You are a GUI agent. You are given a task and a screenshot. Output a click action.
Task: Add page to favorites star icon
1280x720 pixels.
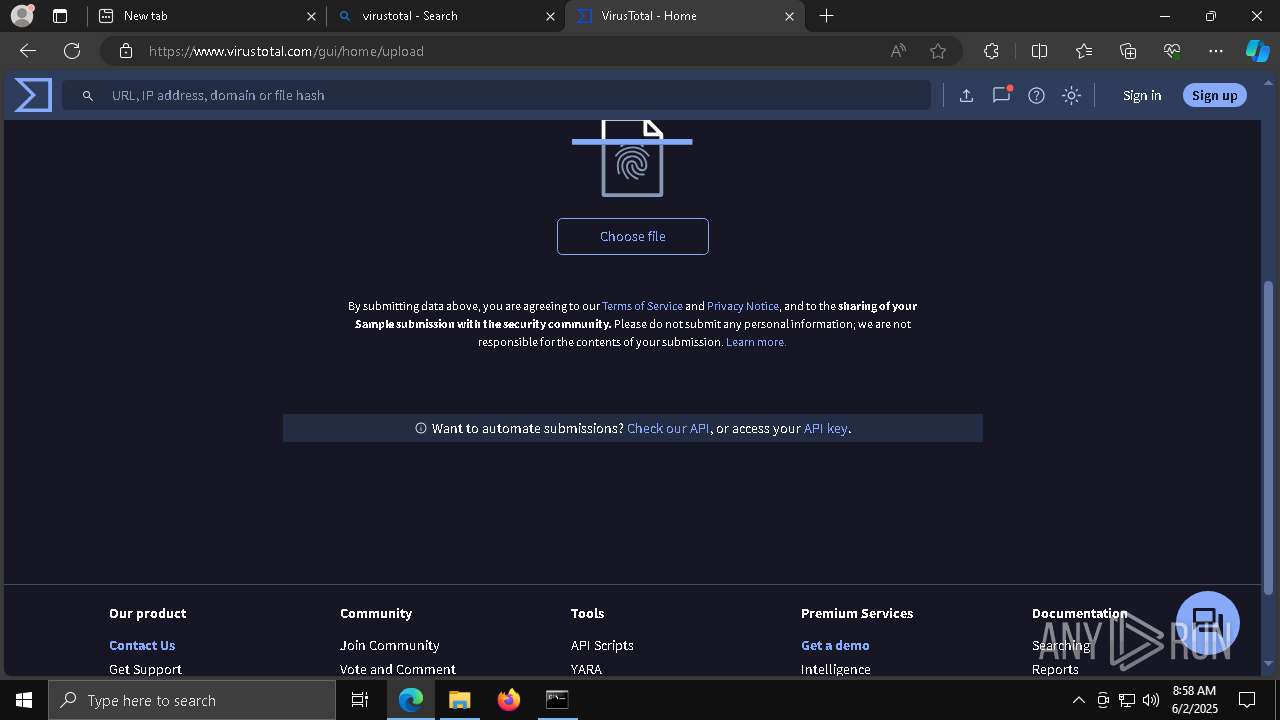938,51
